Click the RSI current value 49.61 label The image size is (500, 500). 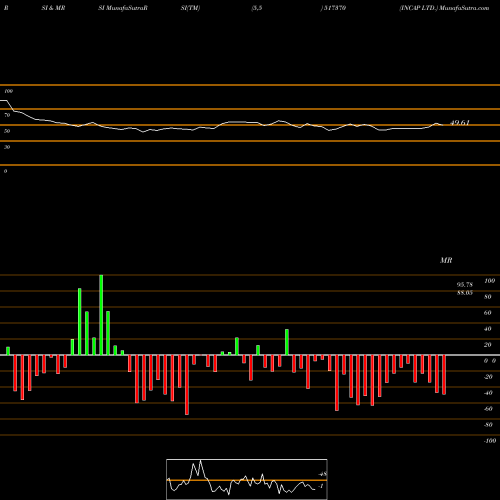coord(460,123)
